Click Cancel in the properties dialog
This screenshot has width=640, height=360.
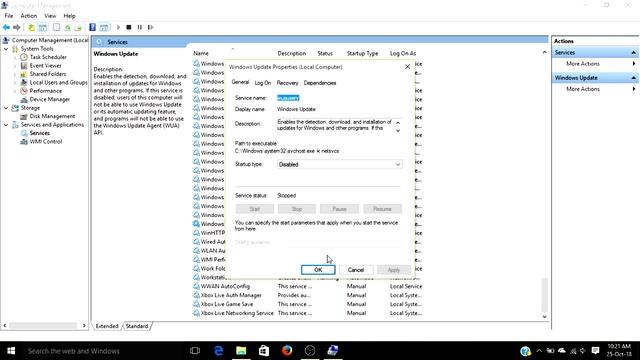356,270
